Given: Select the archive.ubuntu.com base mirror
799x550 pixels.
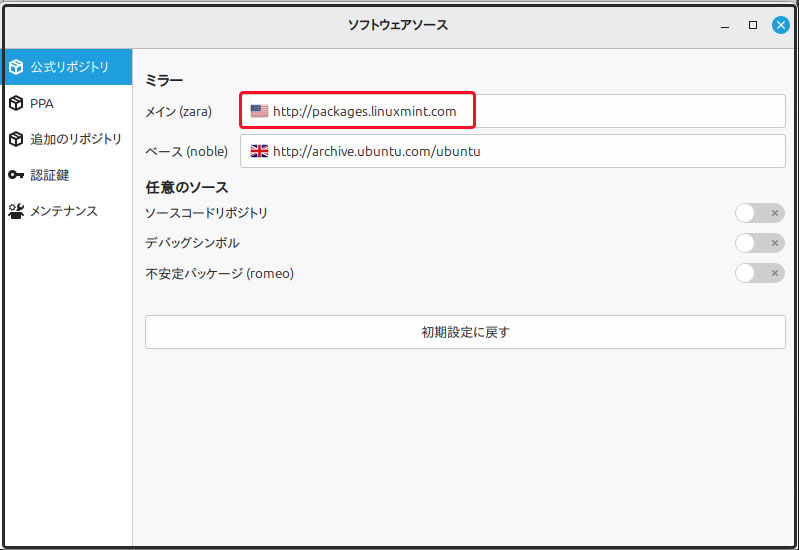Looking at the screenshot, I should tap(513, 151).
